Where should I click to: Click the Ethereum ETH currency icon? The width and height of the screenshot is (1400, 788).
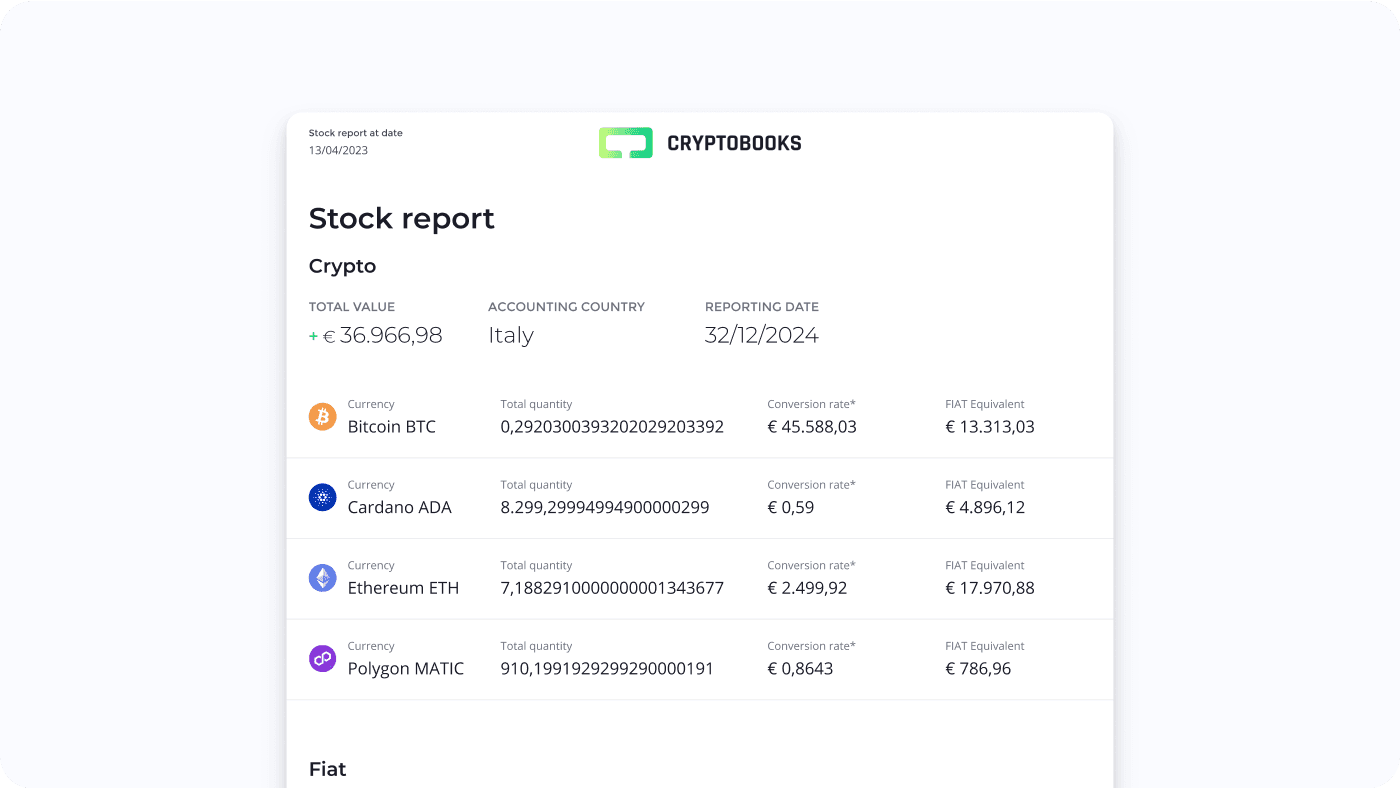pyautogui.click(x=322, y=578)
